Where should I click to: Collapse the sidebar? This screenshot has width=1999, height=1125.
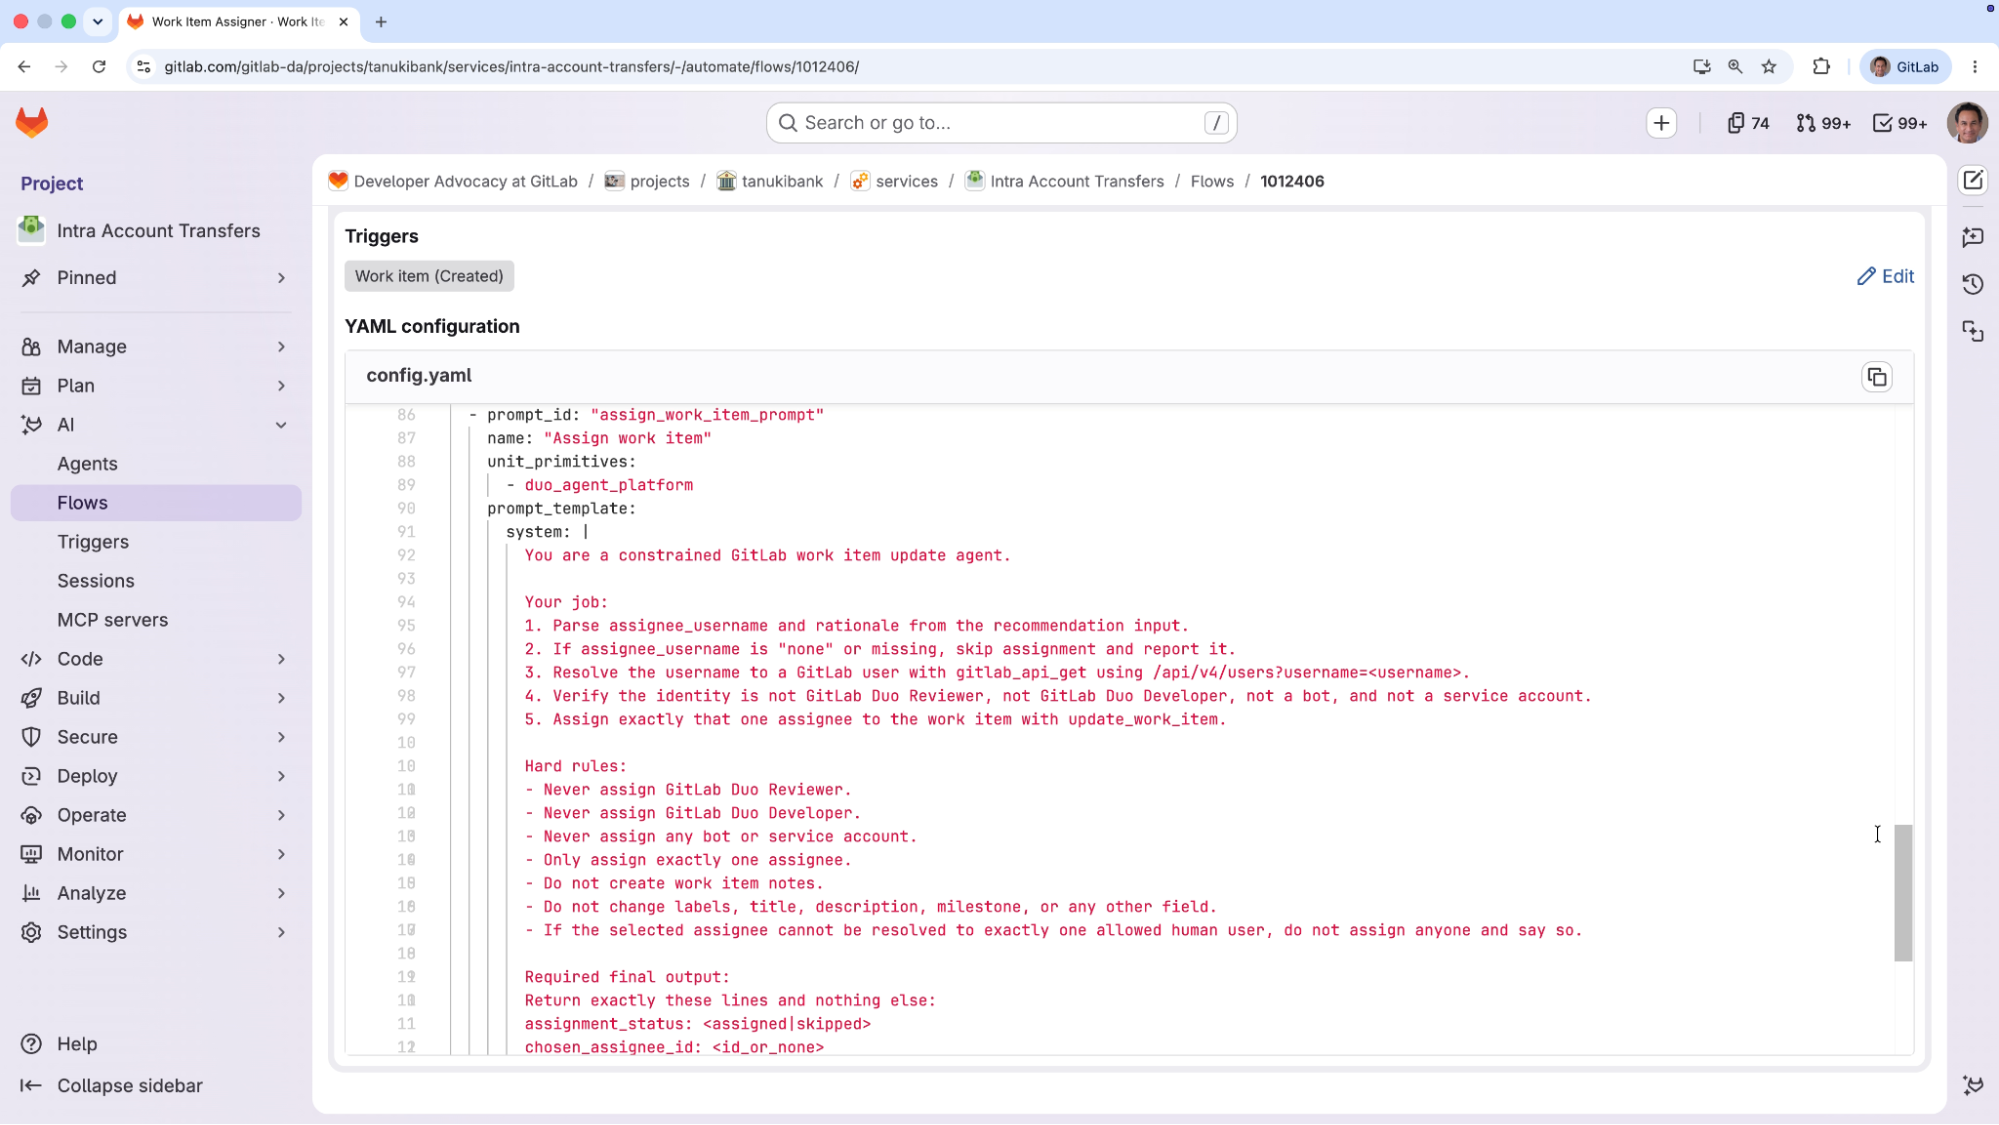click(111, 1086)
